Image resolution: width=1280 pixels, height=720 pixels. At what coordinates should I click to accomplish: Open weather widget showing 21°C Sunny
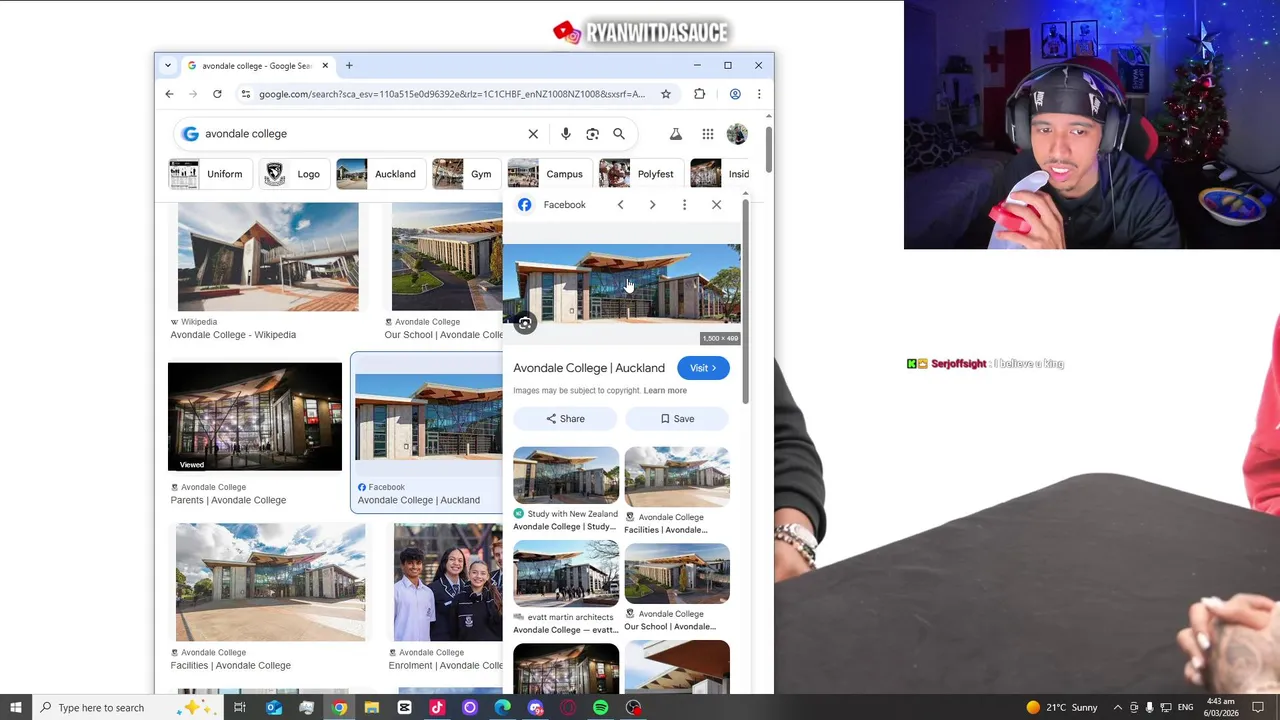coord(1061,708)
